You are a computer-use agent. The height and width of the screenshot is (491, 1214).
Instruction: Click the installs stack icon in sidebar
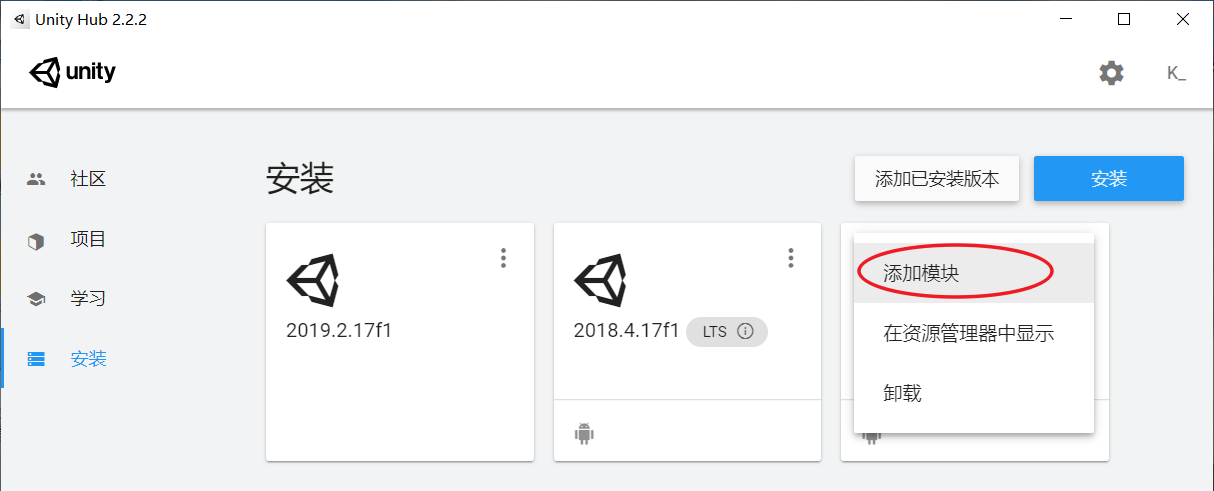click(x=36, y=359)
